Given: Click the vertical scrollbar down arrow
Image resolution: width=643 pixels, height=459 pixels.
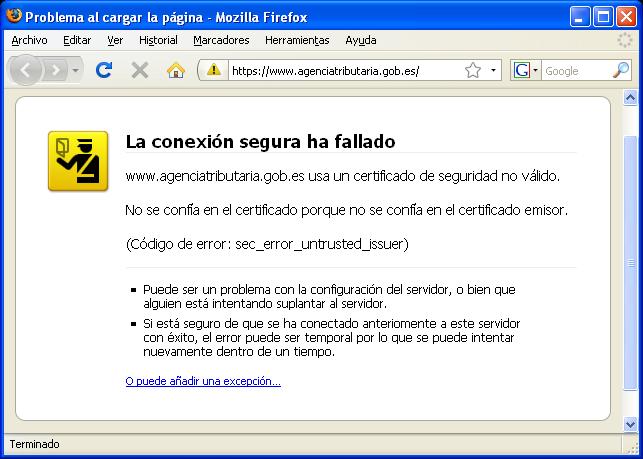Looking at the screenshot, I should (x=630, y=424).
